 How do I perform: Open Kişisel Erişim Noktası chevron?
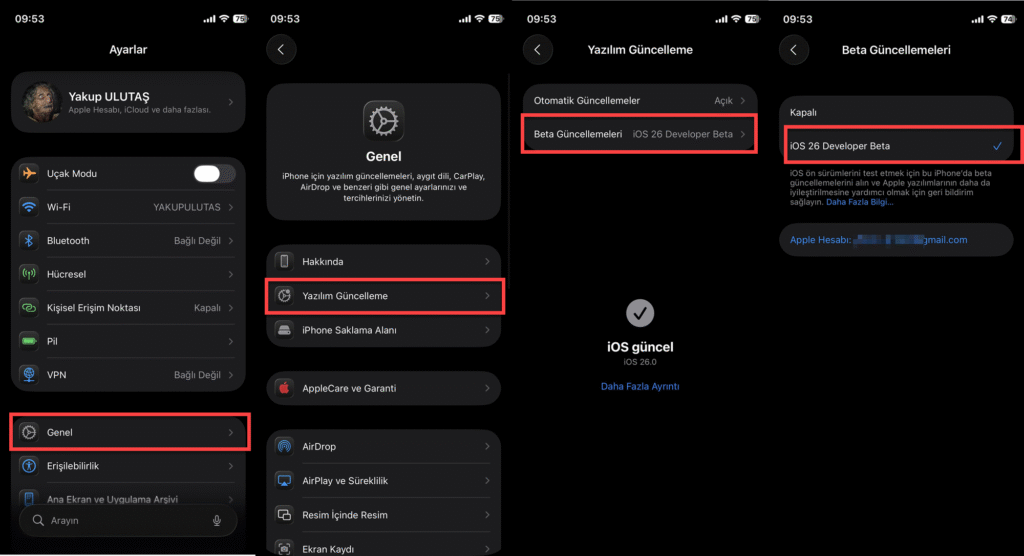231,308
